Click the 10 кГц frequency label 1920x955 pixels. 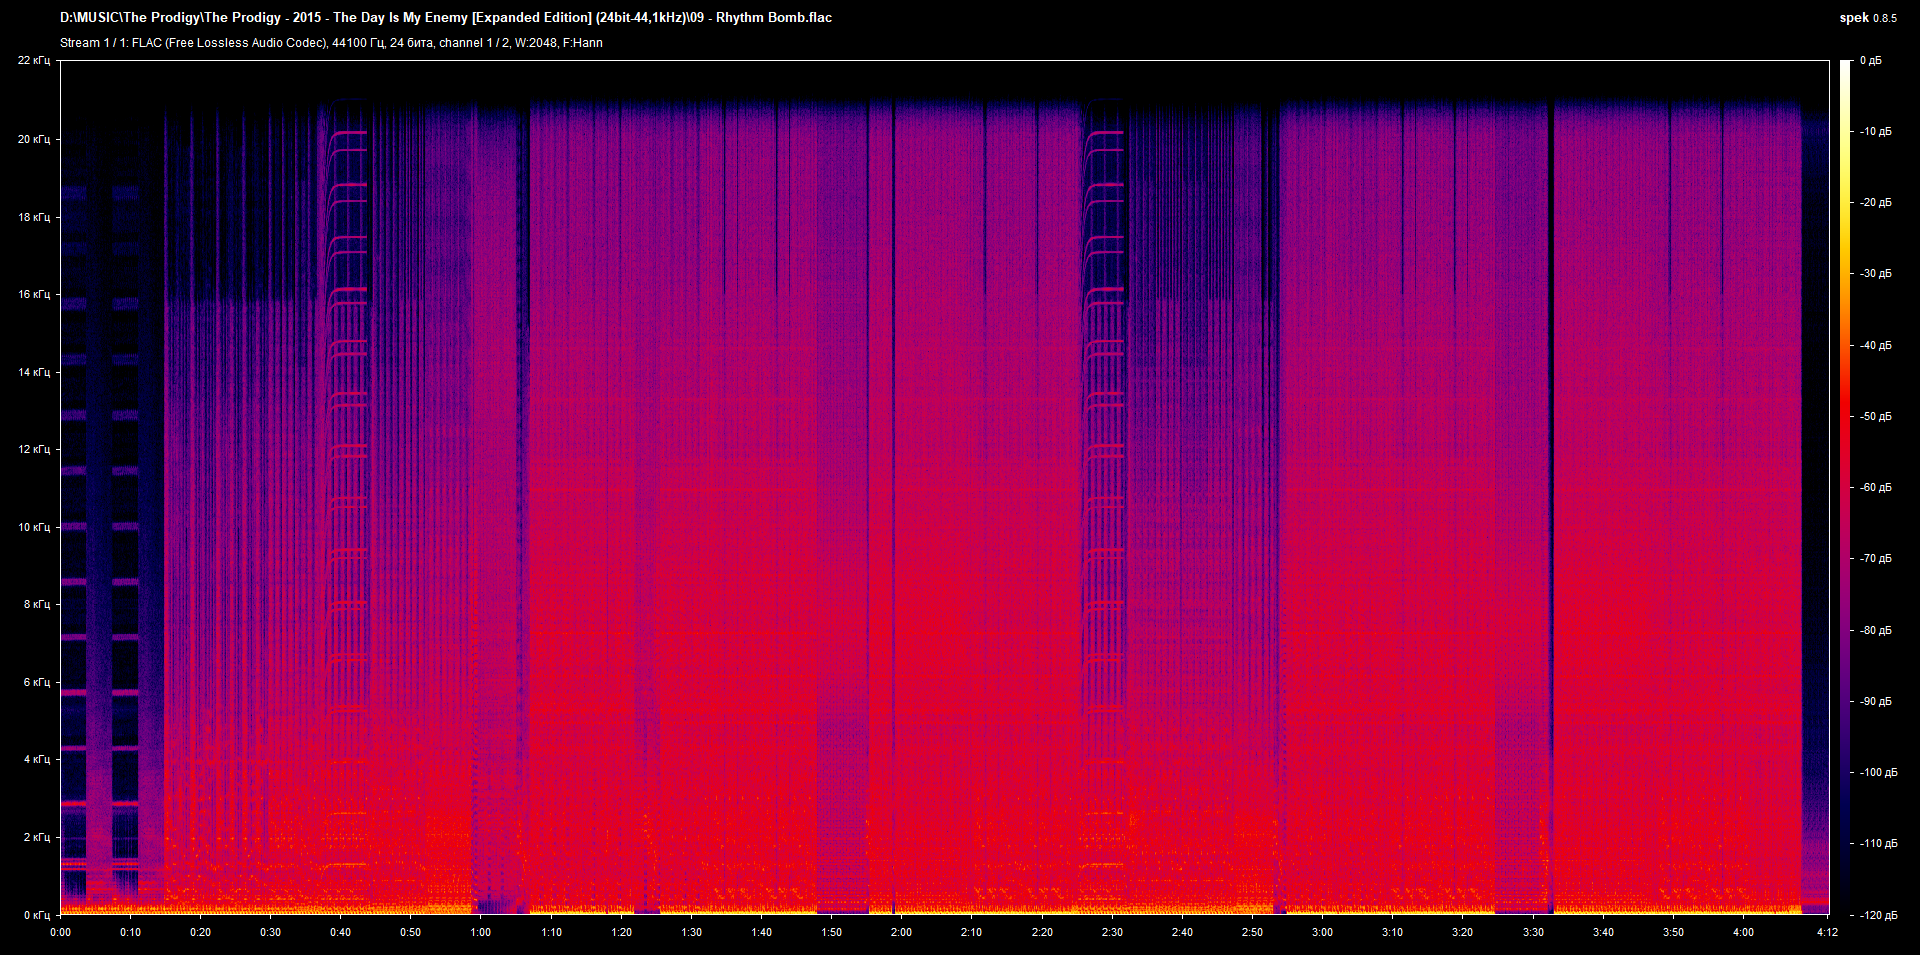34,527
